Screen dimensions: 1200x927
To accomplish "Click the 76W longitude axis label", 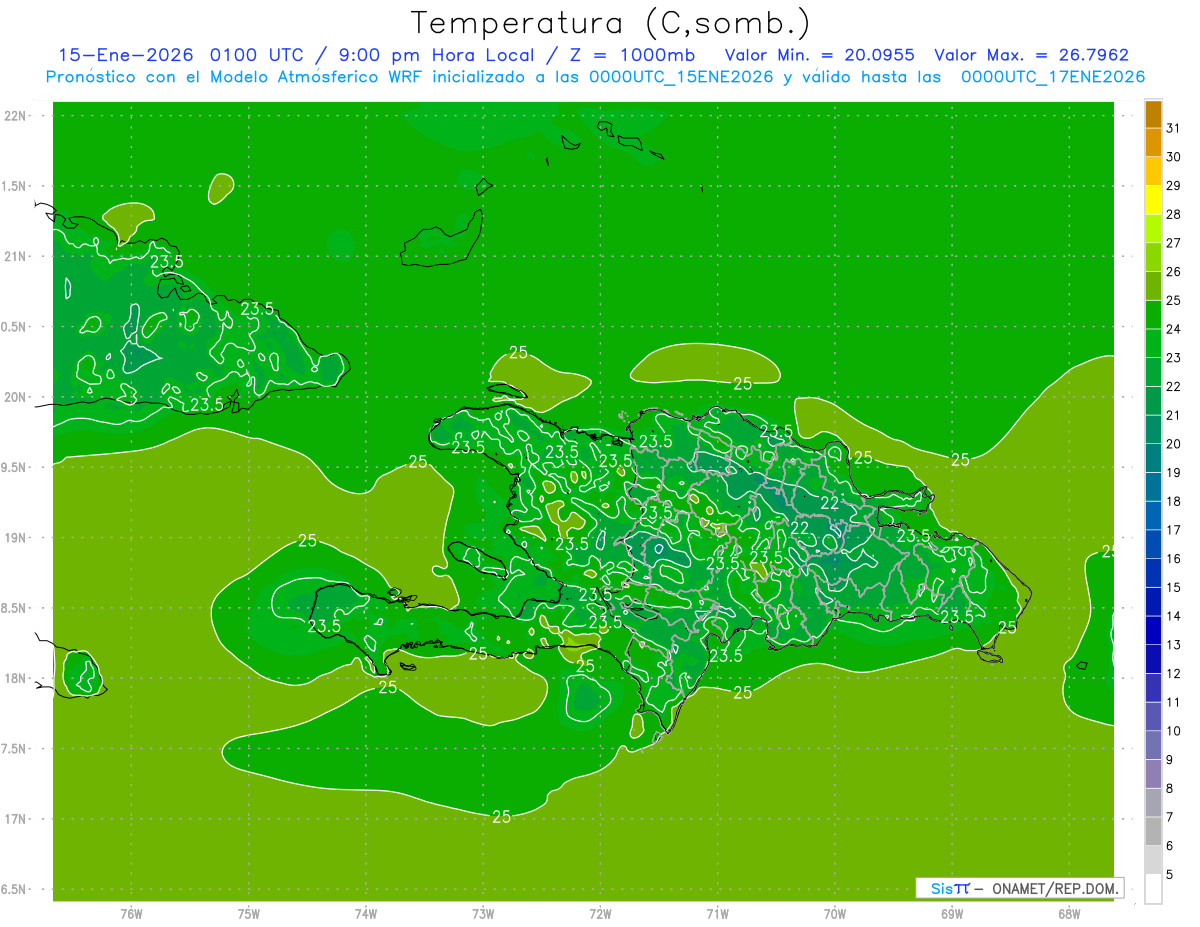I will (x=131, y=914).
